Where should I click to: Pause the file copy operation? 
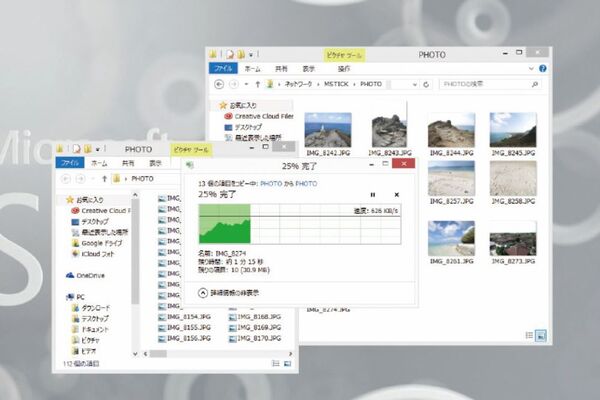pos(373,195)
